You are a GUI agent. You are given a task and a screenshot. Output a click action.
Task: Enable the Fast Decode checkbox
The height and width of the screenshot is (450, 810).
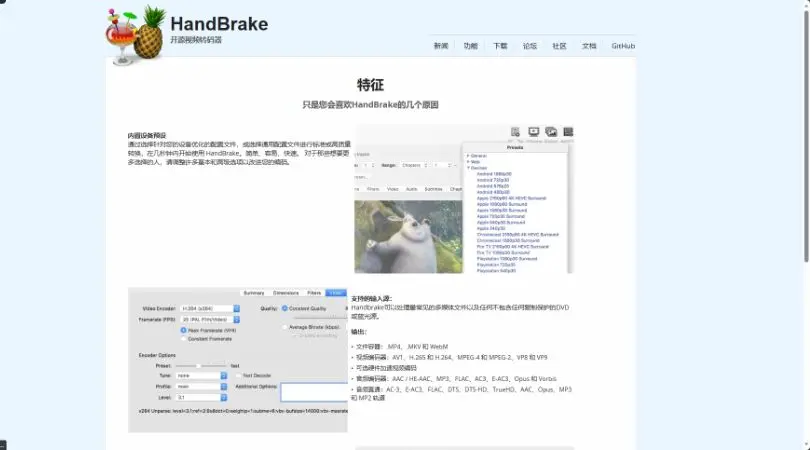click(x=238, y=376)
